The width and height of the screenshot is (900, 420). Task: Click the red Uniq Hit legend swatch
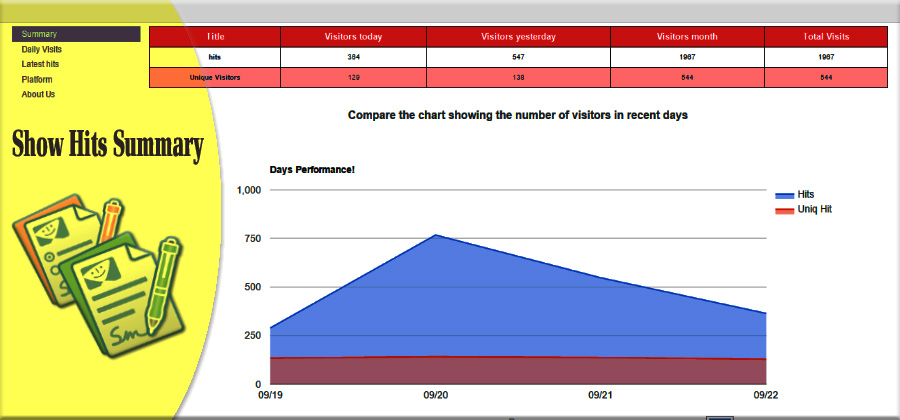click(x=784, y=211)
